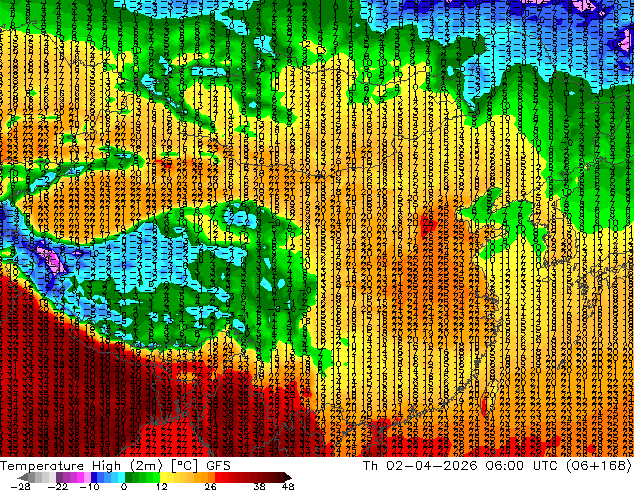Click the dark blue legend swatch above -10
The height and width of the screenshot is (490, 634).
94,477
